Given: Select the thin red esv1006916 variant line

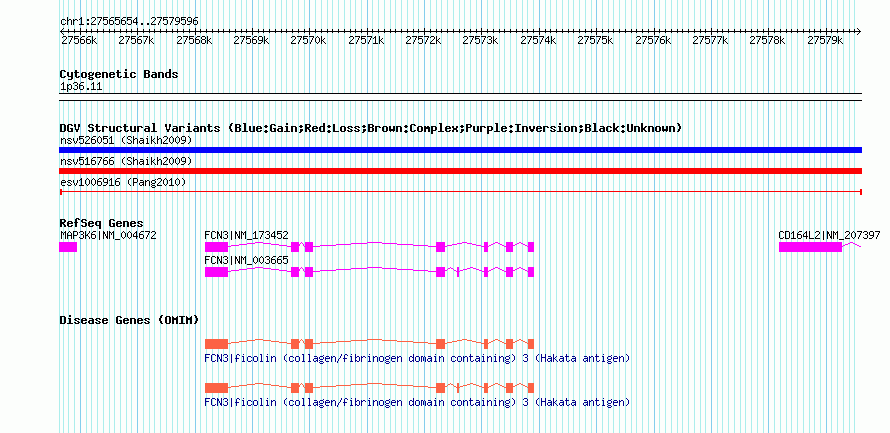Looking at the screenshot, I should tap(460, 192).
